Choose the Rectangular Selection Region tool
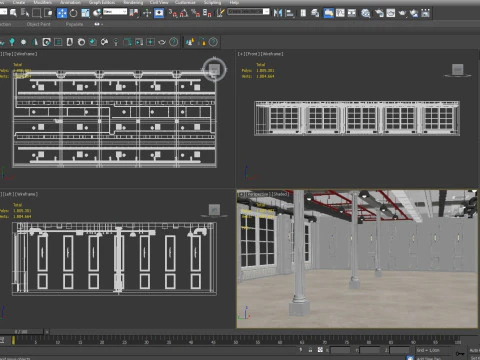Viewport: 480px width, 360px height. pyautogui.click(x=37, y=13)
